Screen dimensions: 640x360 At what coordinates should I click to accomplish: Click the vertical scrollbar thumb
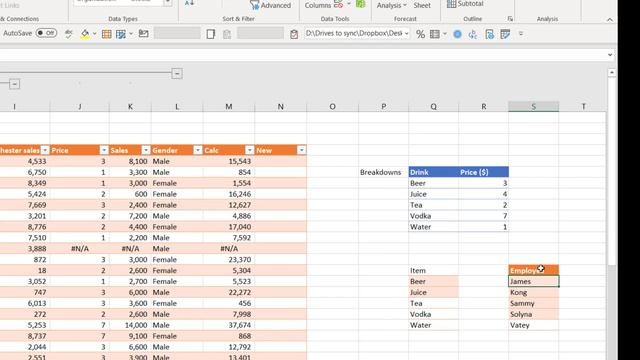pos(611,171)
